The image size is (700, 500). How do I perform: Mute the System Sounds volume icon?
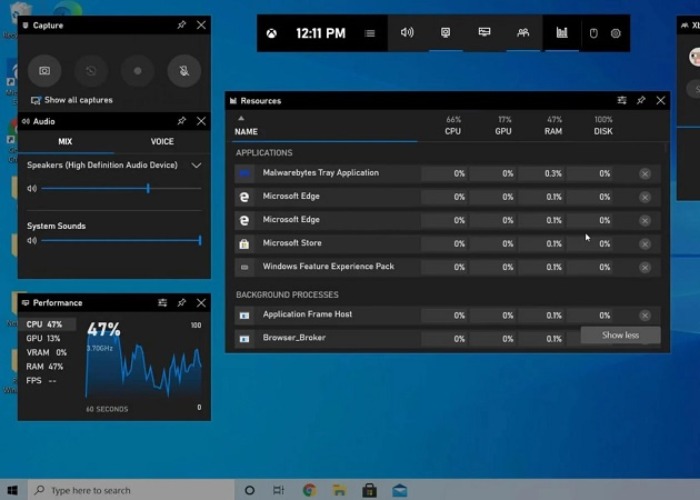click(32, 241)
